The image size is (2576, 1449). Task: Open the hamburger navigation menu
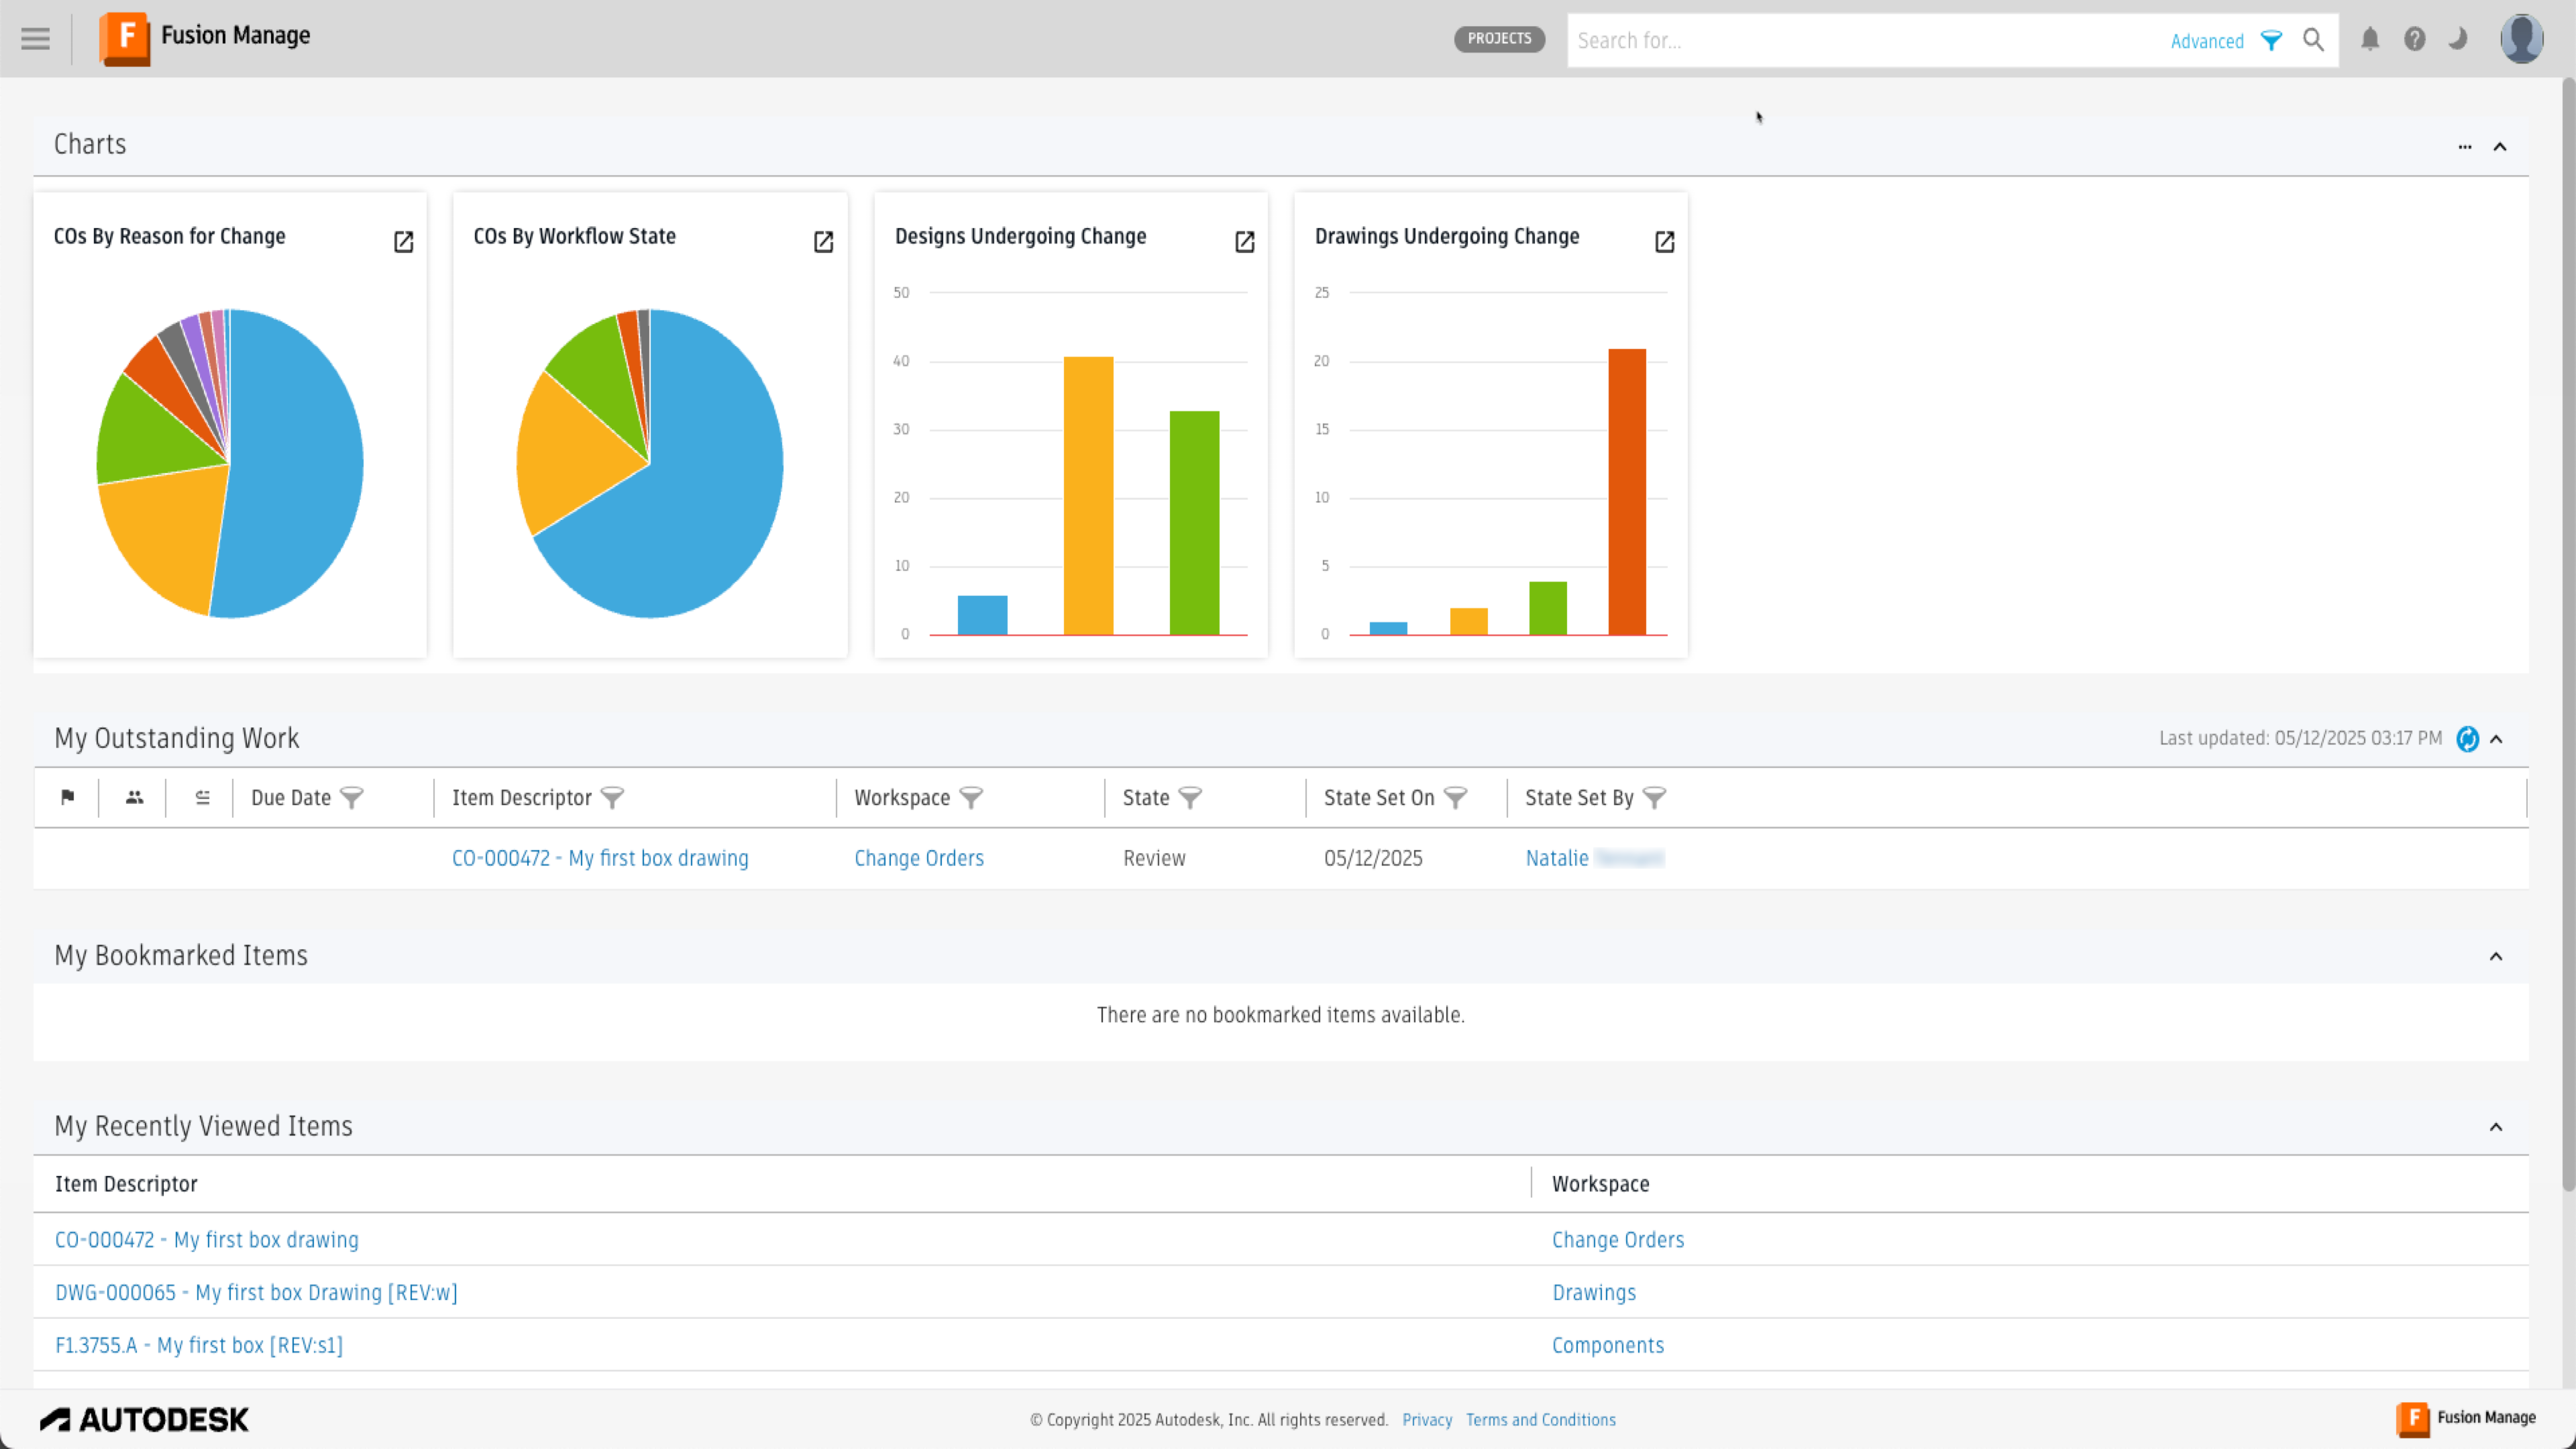35,39
